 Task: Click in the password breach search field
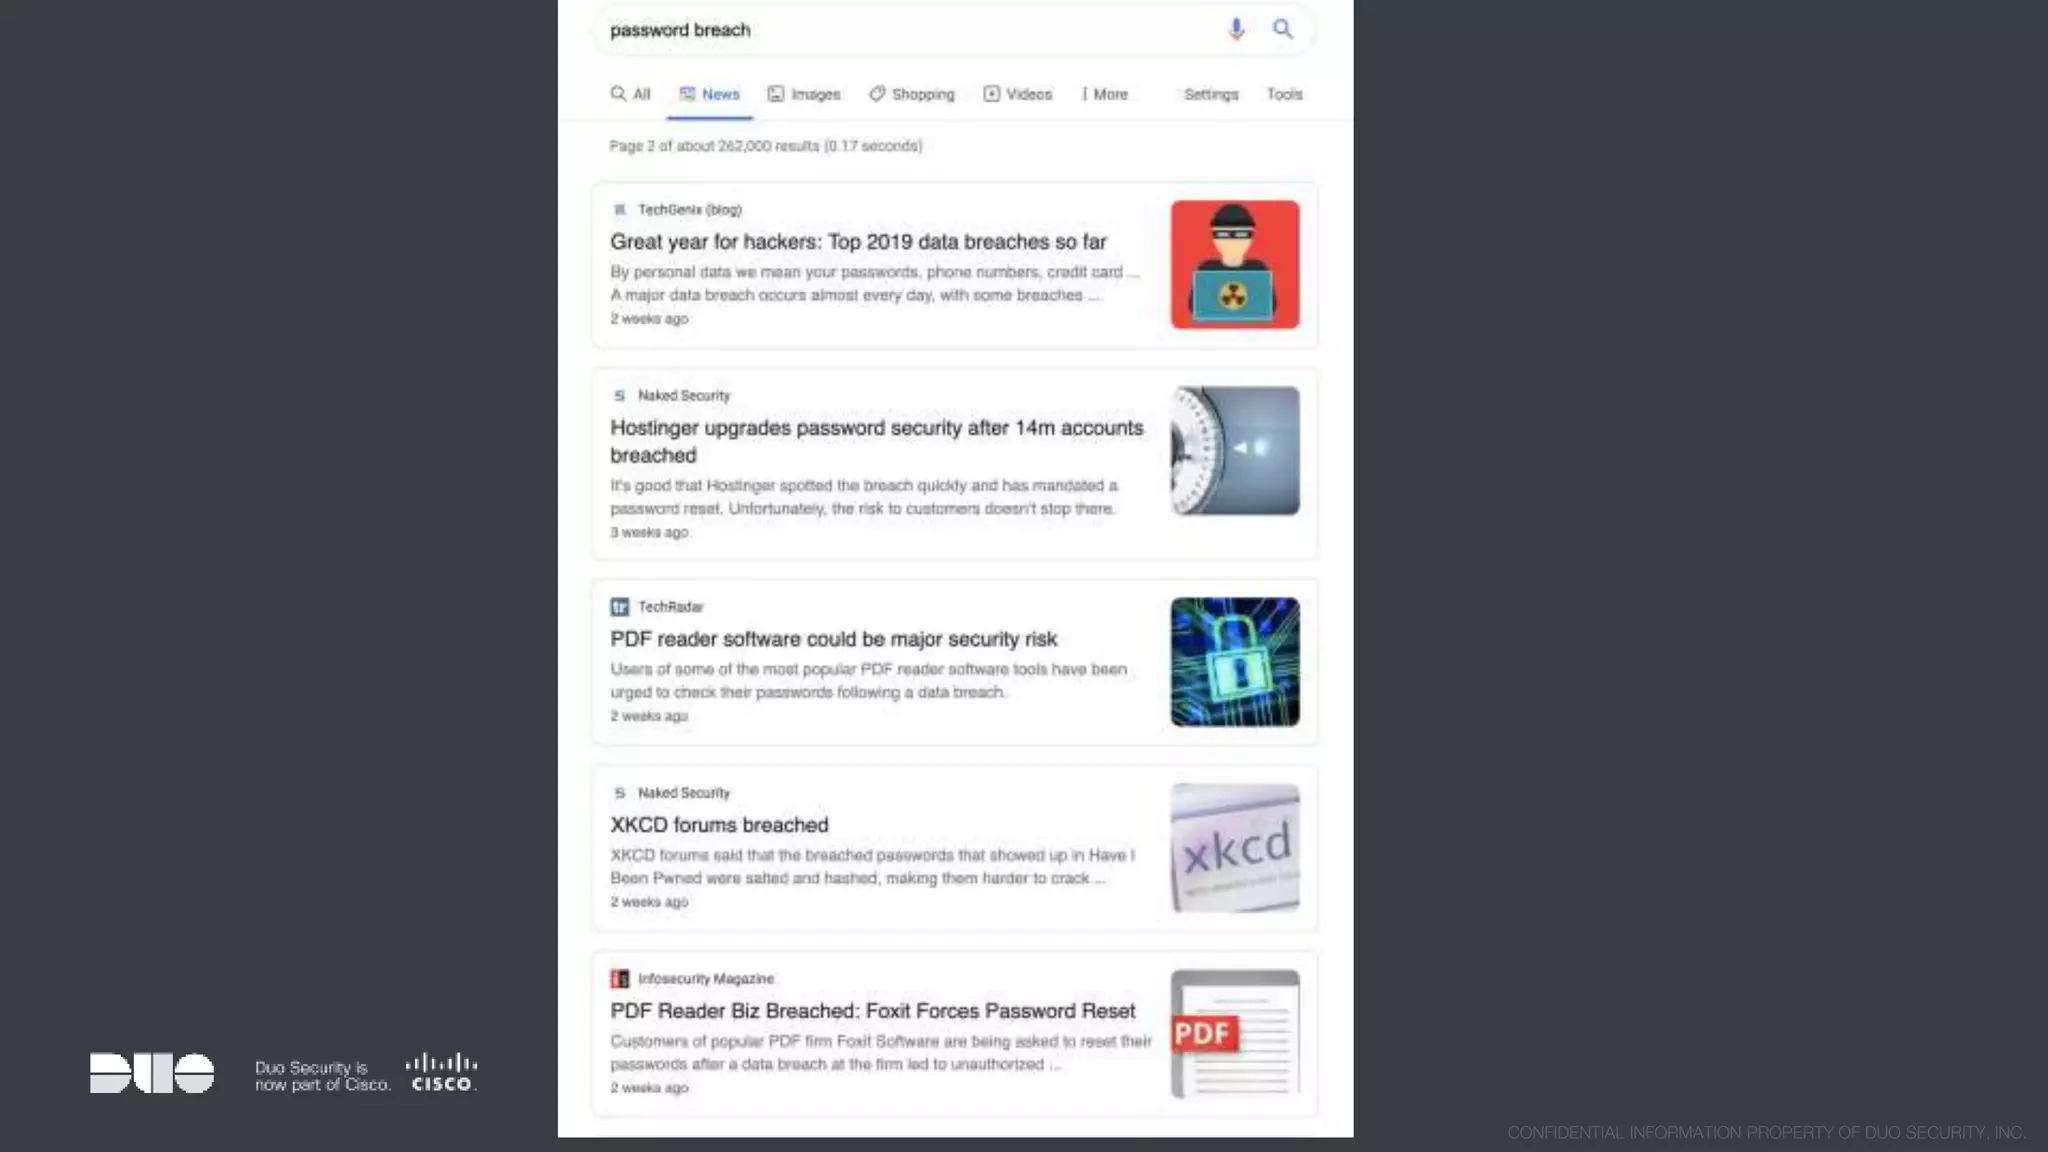900,30
